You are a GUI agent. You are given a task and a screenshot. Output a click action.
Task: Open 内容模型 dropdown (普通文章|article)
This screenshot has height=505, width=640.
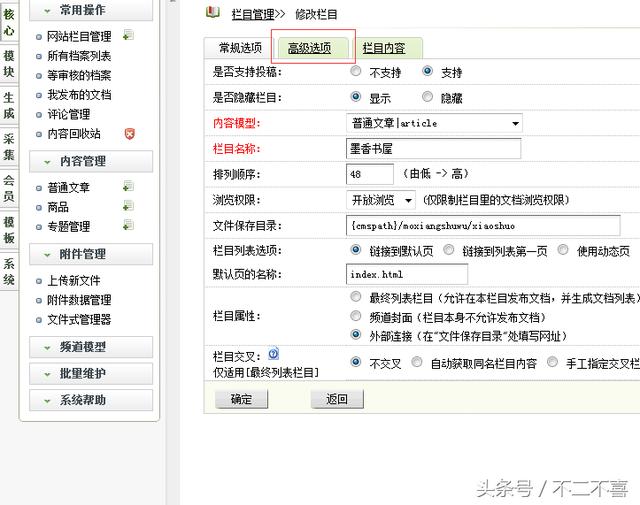(434, 123)
